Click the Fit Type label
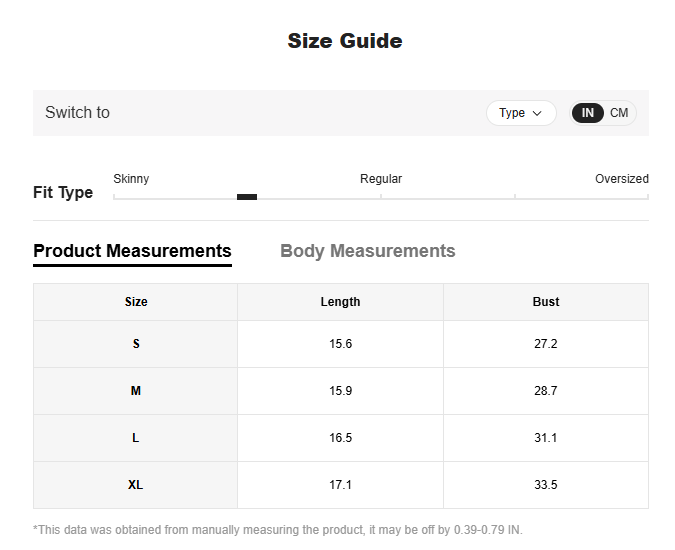 [63, 192]
